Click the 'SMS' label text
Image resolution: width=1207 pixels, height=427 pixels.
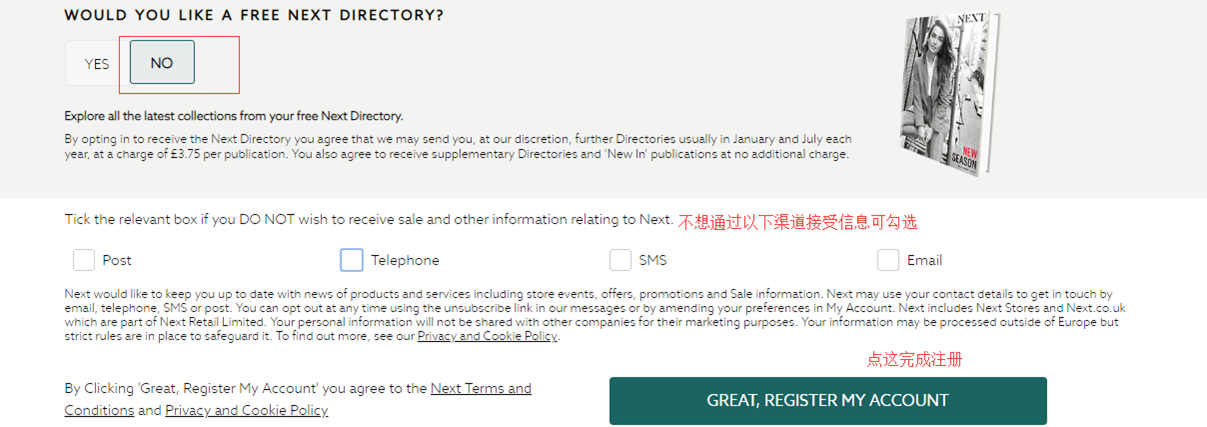coord(653,260)
